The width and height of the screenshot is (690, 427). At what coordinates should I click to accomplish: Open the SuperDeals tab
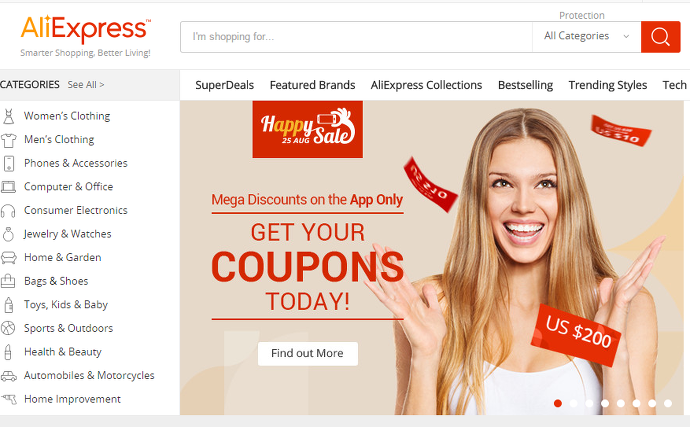224,85
